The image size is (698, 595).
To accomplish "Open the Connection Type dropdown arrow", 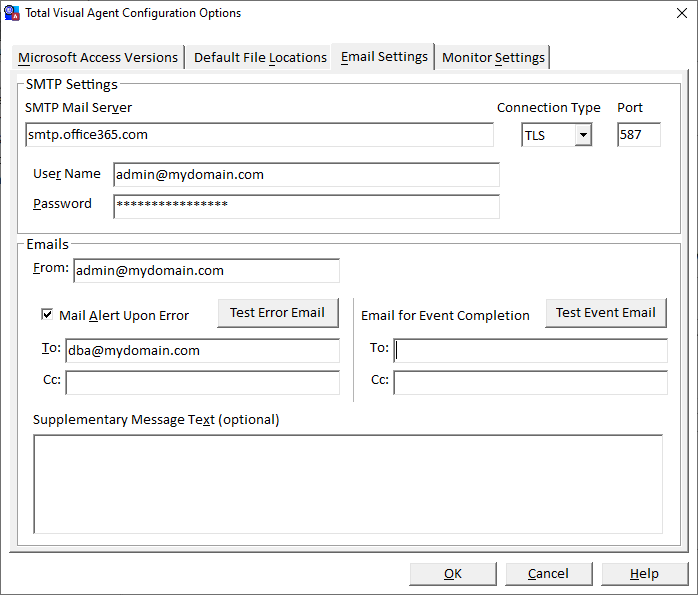I will (x=583, y=135).
